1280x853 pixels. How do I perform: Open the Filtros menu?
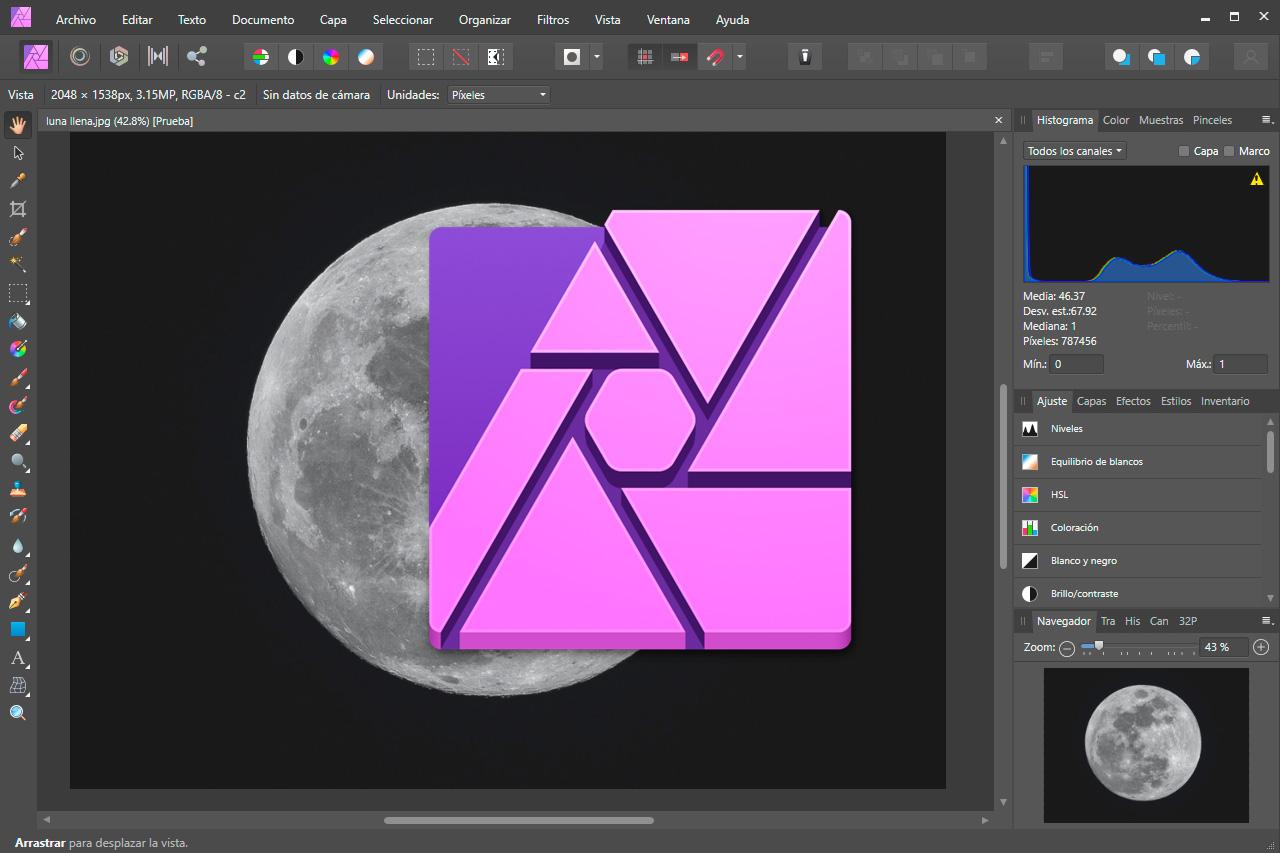pyautogui.click(x=552, y=19)
